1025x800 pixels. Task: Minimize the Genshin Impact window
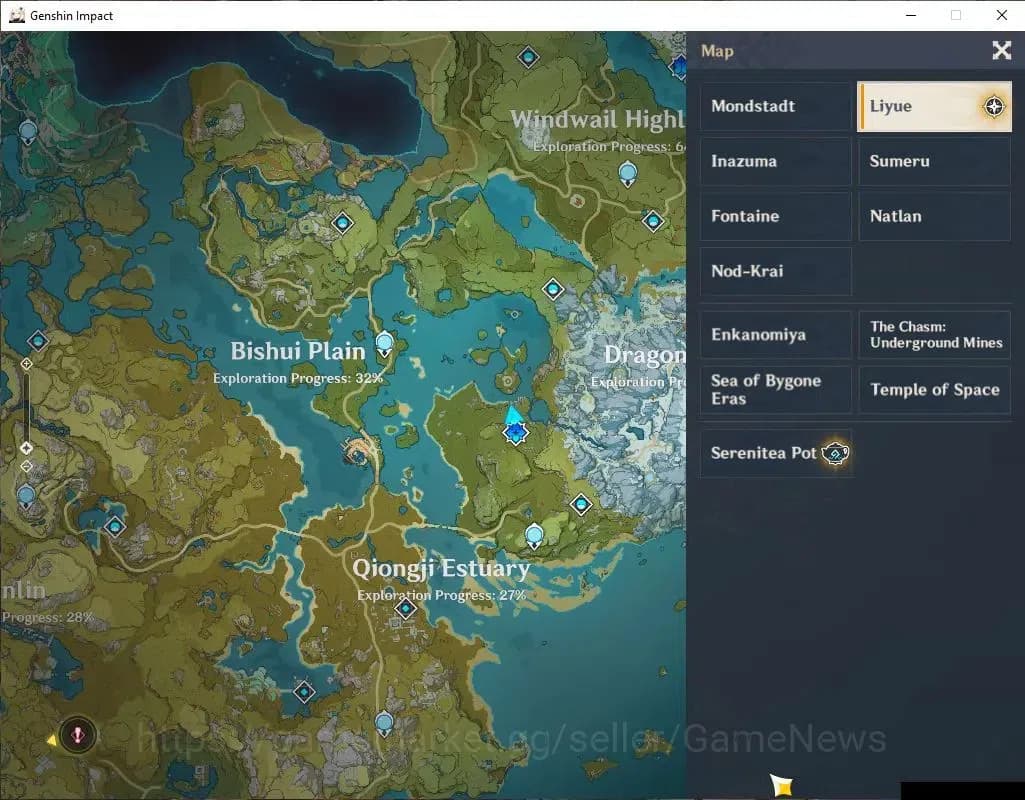(x=911, y=15)
